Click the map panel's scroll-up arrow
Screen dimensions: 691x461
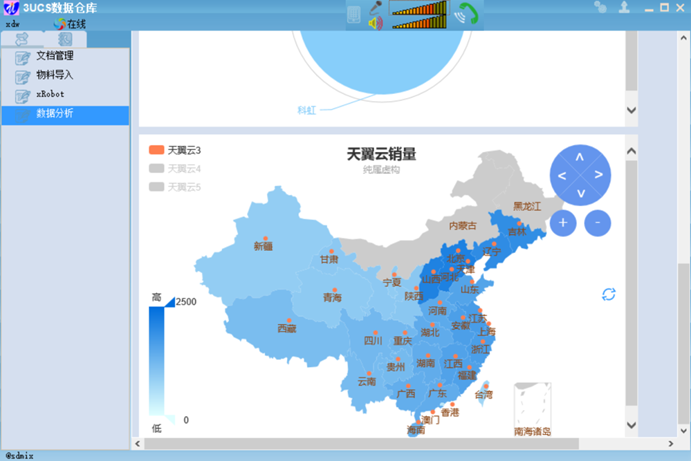pyautogui.click(x=632, y=151)
